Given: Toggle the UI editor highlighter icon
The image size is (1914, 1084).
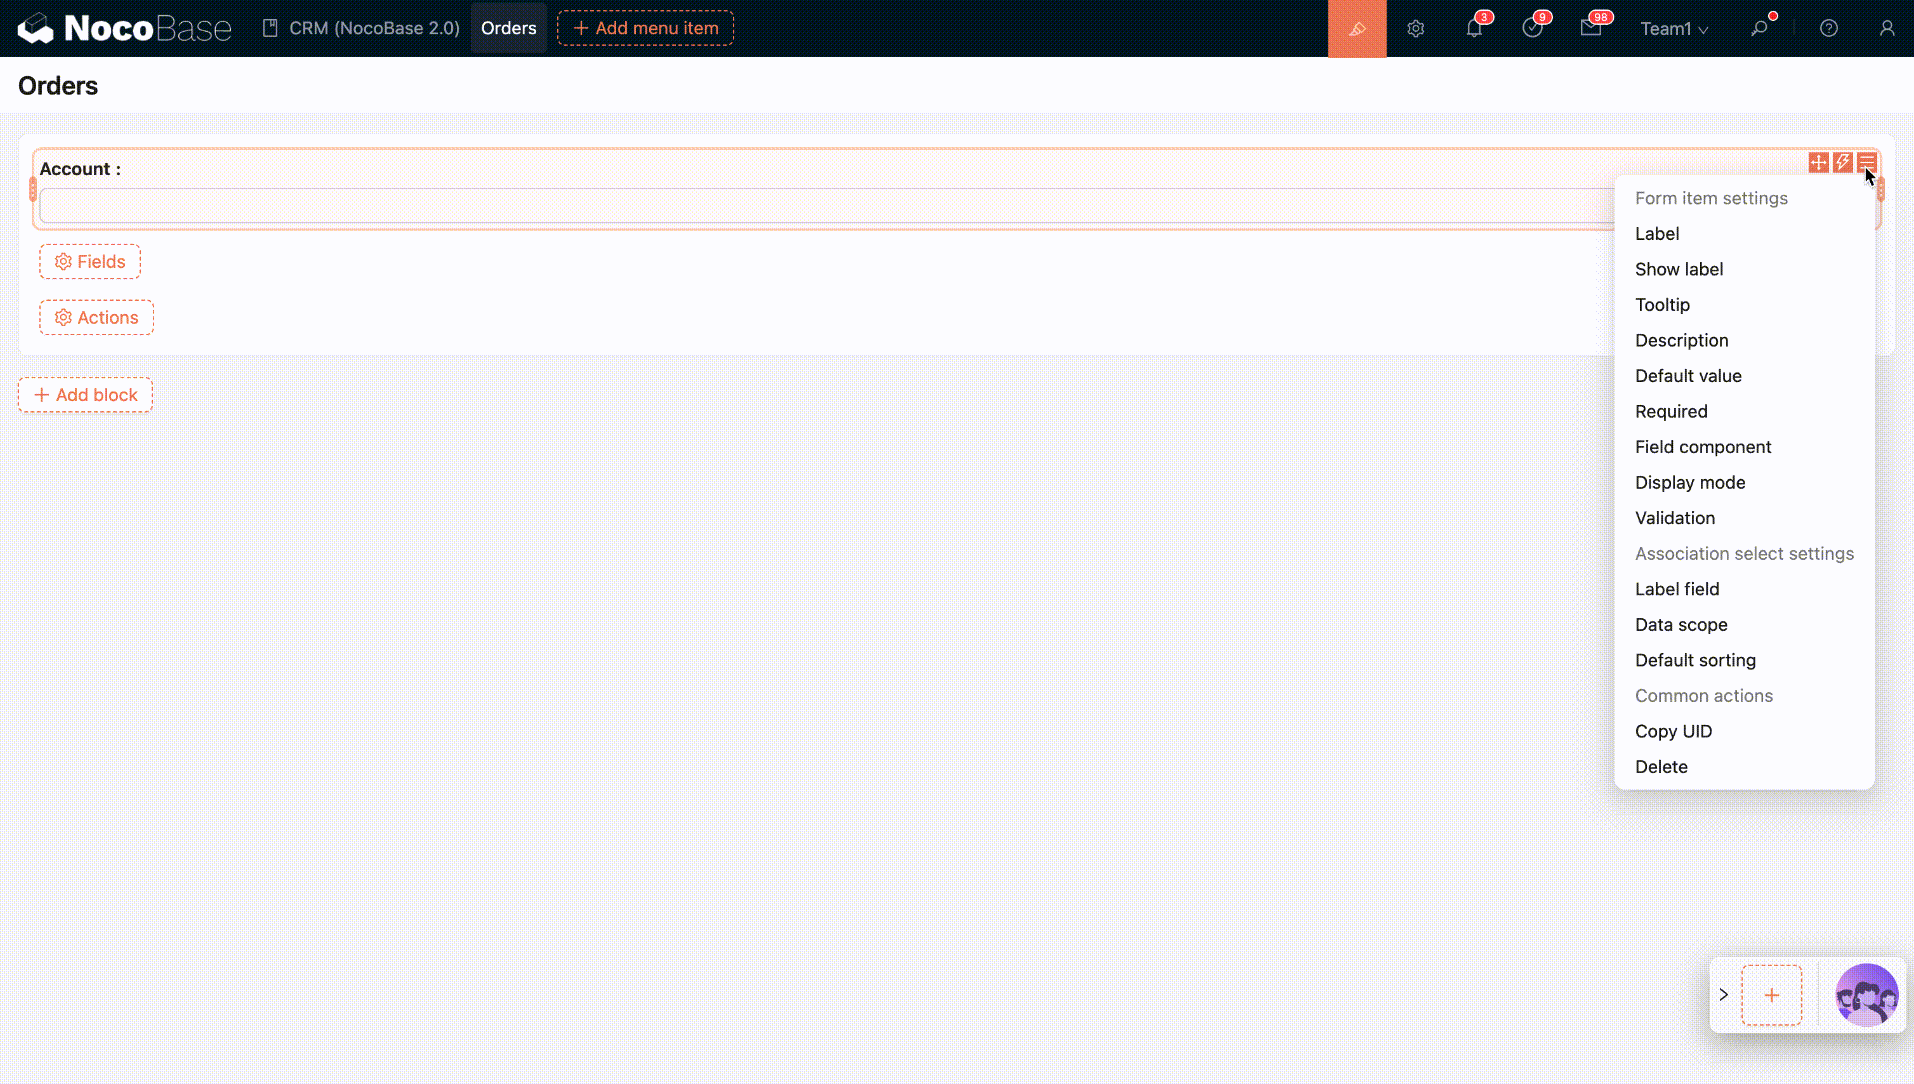Looking at the screenshot, I should (x=1356, y=29).
